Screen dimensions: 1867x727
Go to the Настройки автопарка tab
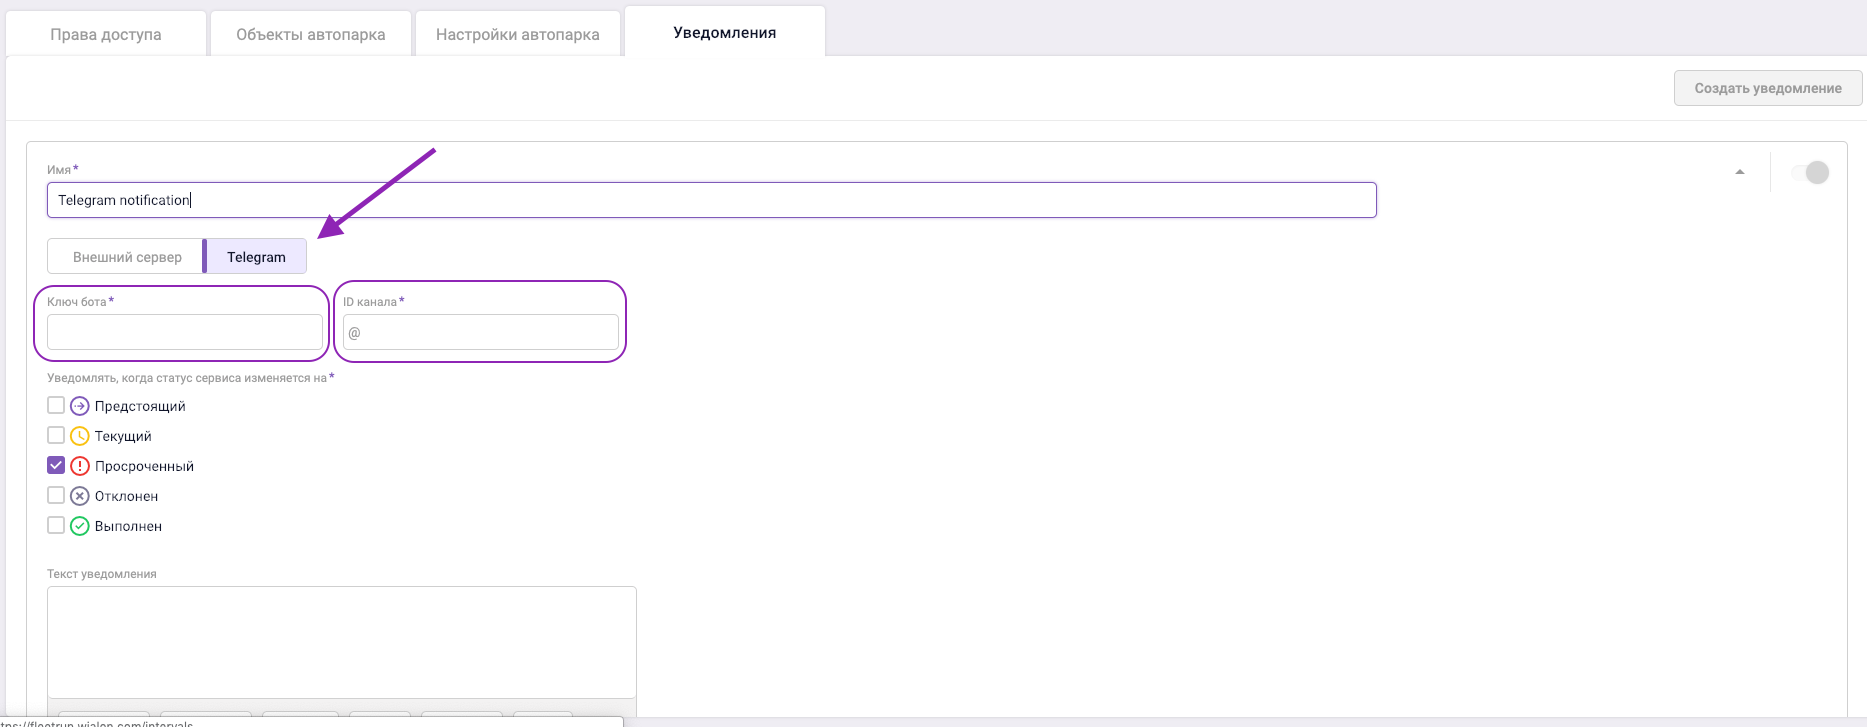pos(517,34)
